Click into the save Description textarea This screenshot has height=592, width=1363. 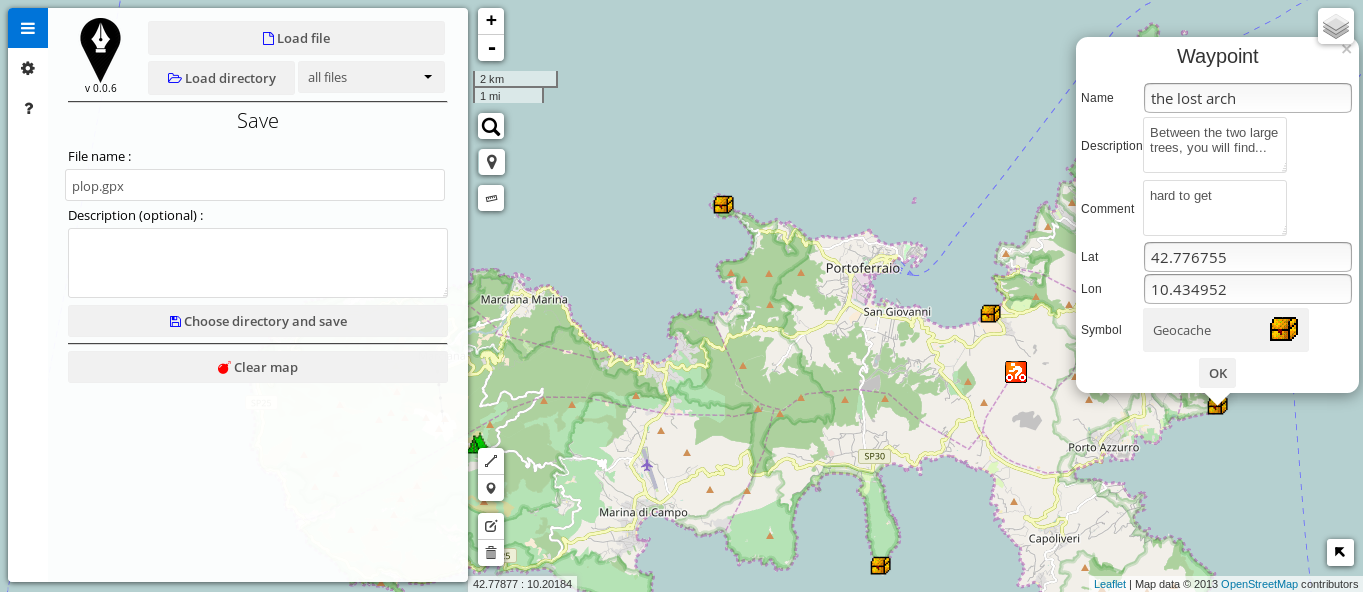pyautogui.click(x=258, y=263)
